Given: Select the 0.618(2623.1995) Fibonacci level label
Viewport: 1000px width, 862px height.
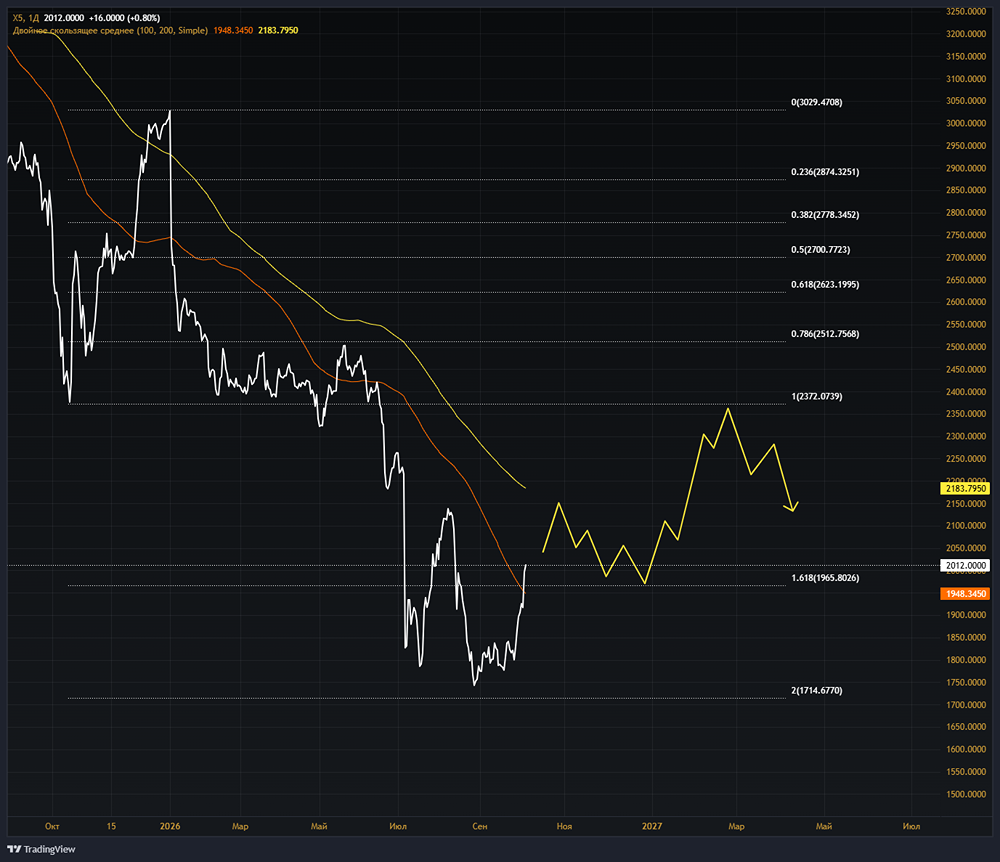Looking at the screenshot, I should [x=825, y=284].
